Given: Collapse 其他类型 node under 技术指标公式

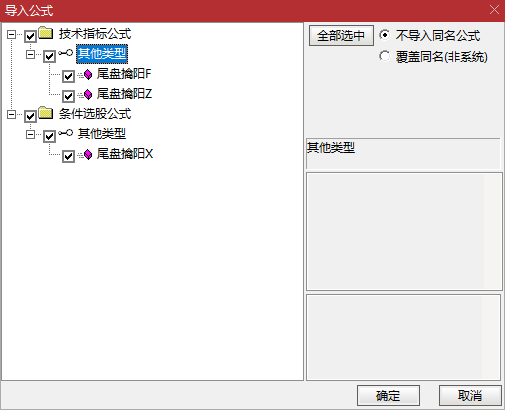Looking at the screenshot, I should click(x=30, y=54).
